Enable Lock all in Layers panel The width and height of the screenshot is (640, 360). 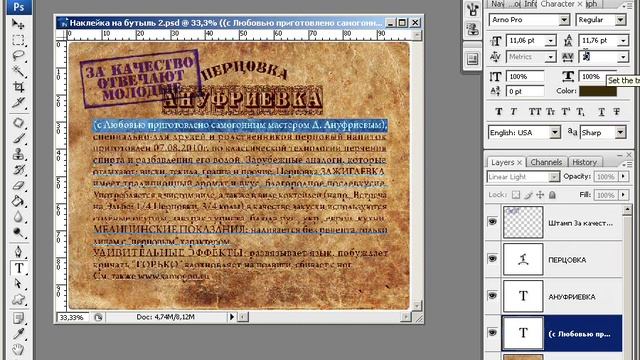[x=552, y=195]
